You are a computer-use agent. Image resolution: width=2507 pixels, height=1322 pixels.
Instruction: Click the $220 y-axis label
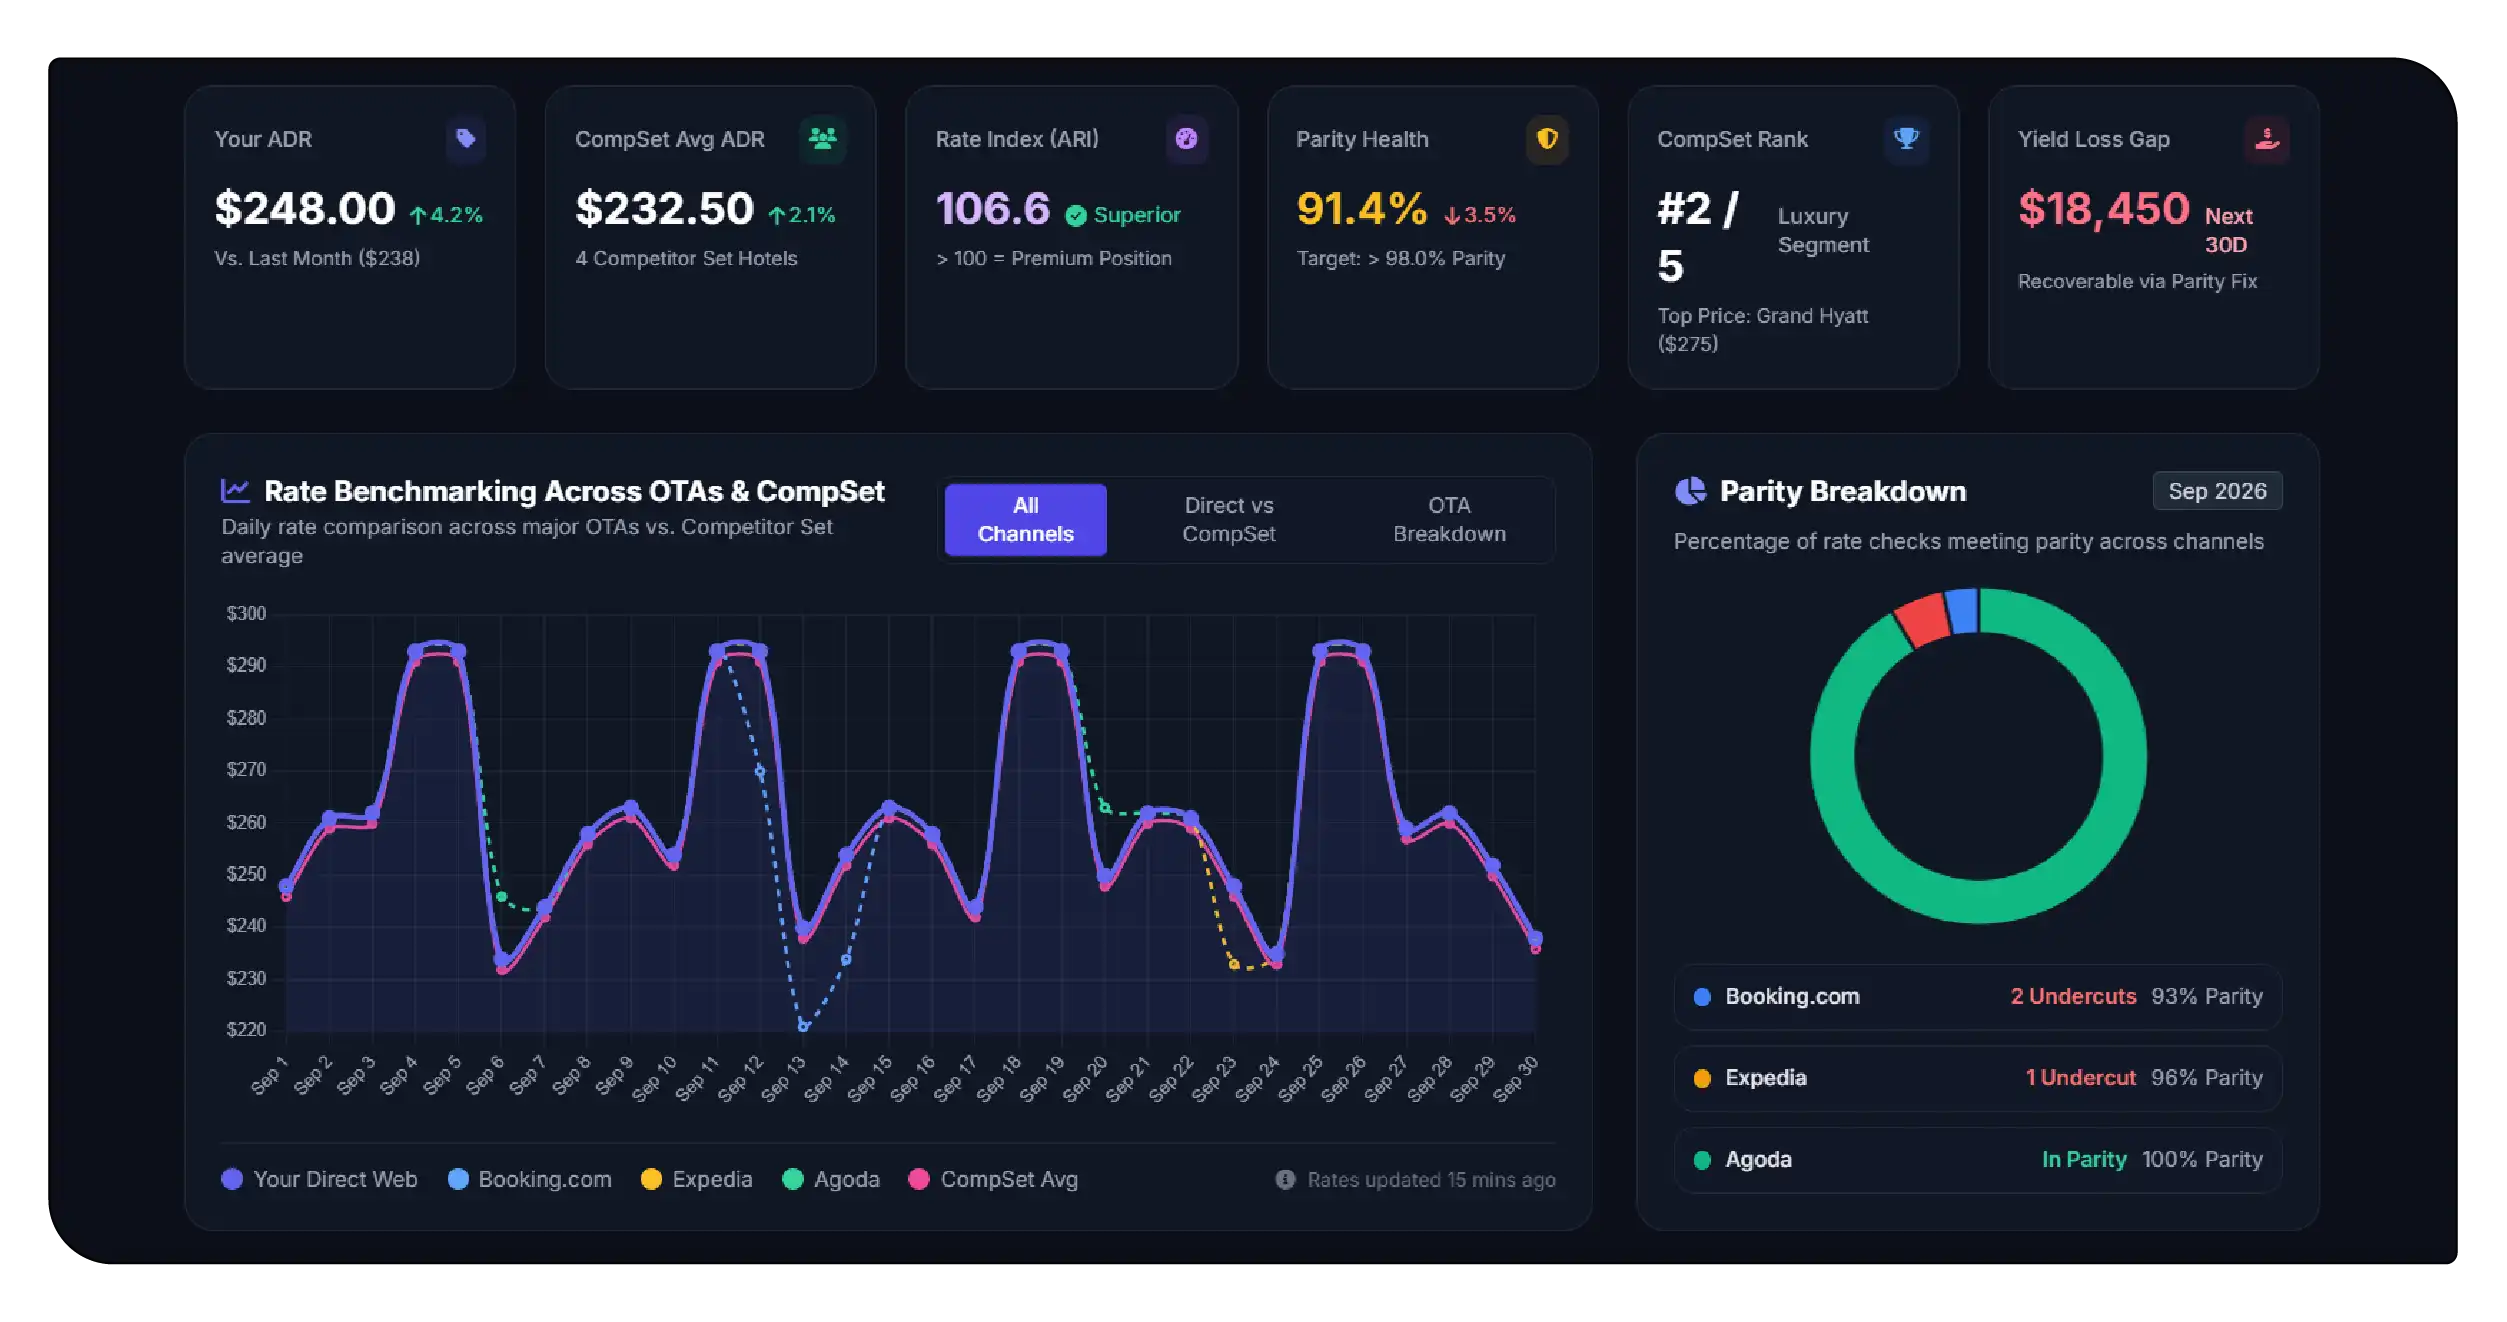pyautogui.click(x=246, y=1030)
